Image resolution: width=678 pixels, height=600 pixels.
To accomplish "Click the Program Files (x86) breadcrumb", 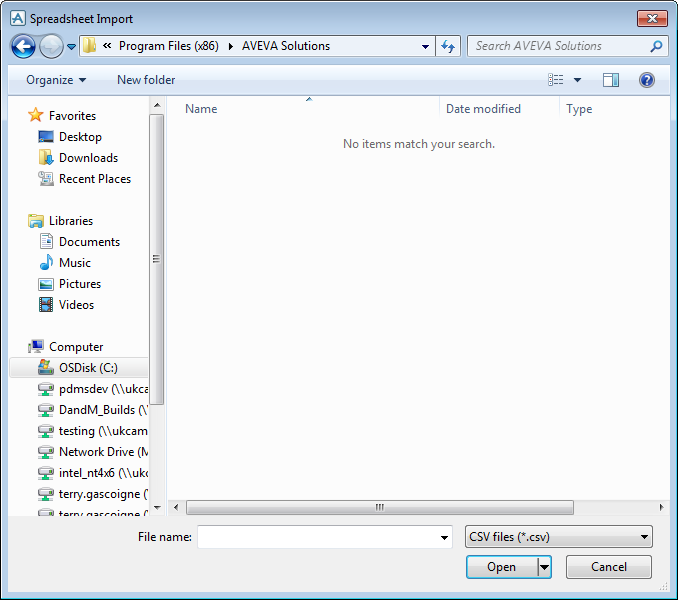I will [169, 46].
